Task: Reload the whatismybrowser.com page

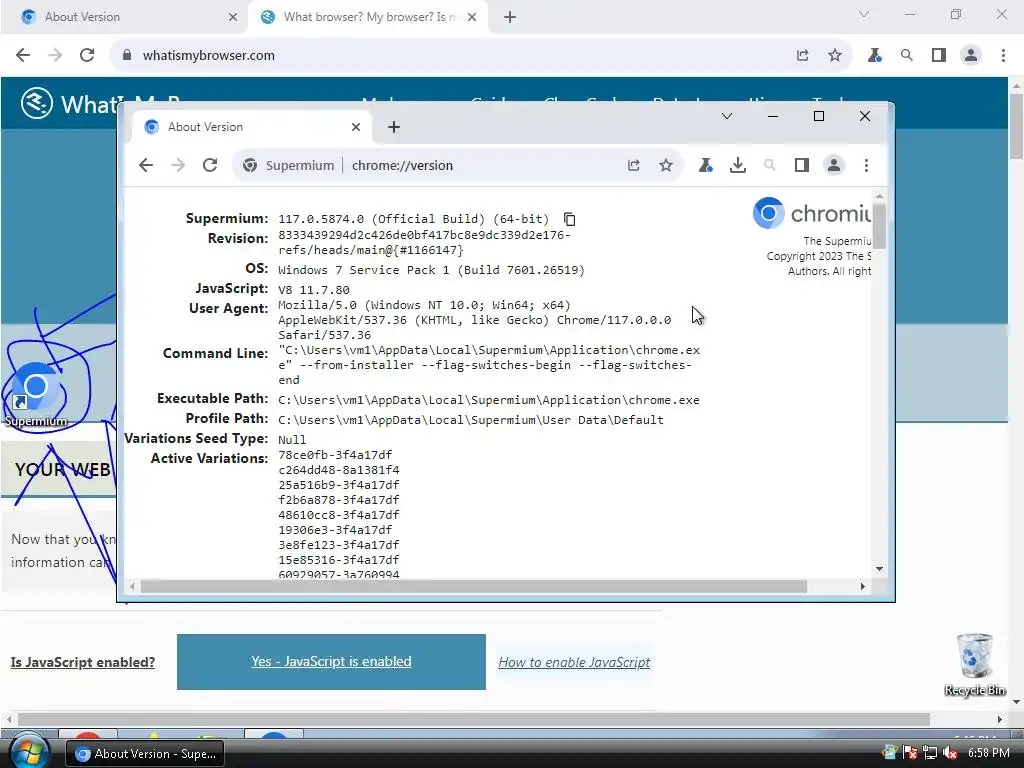Action: [x=87, y=56]
